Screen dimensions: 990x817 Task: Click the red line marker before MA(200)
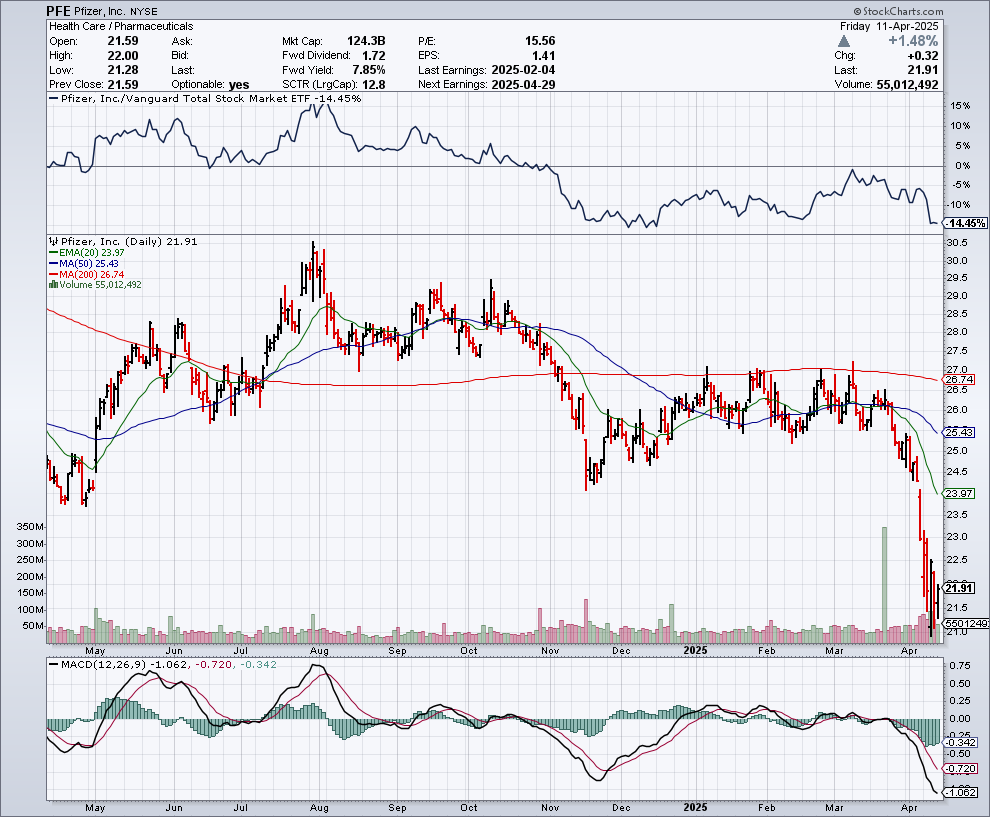pyautogui.click(x=54, y=274)
